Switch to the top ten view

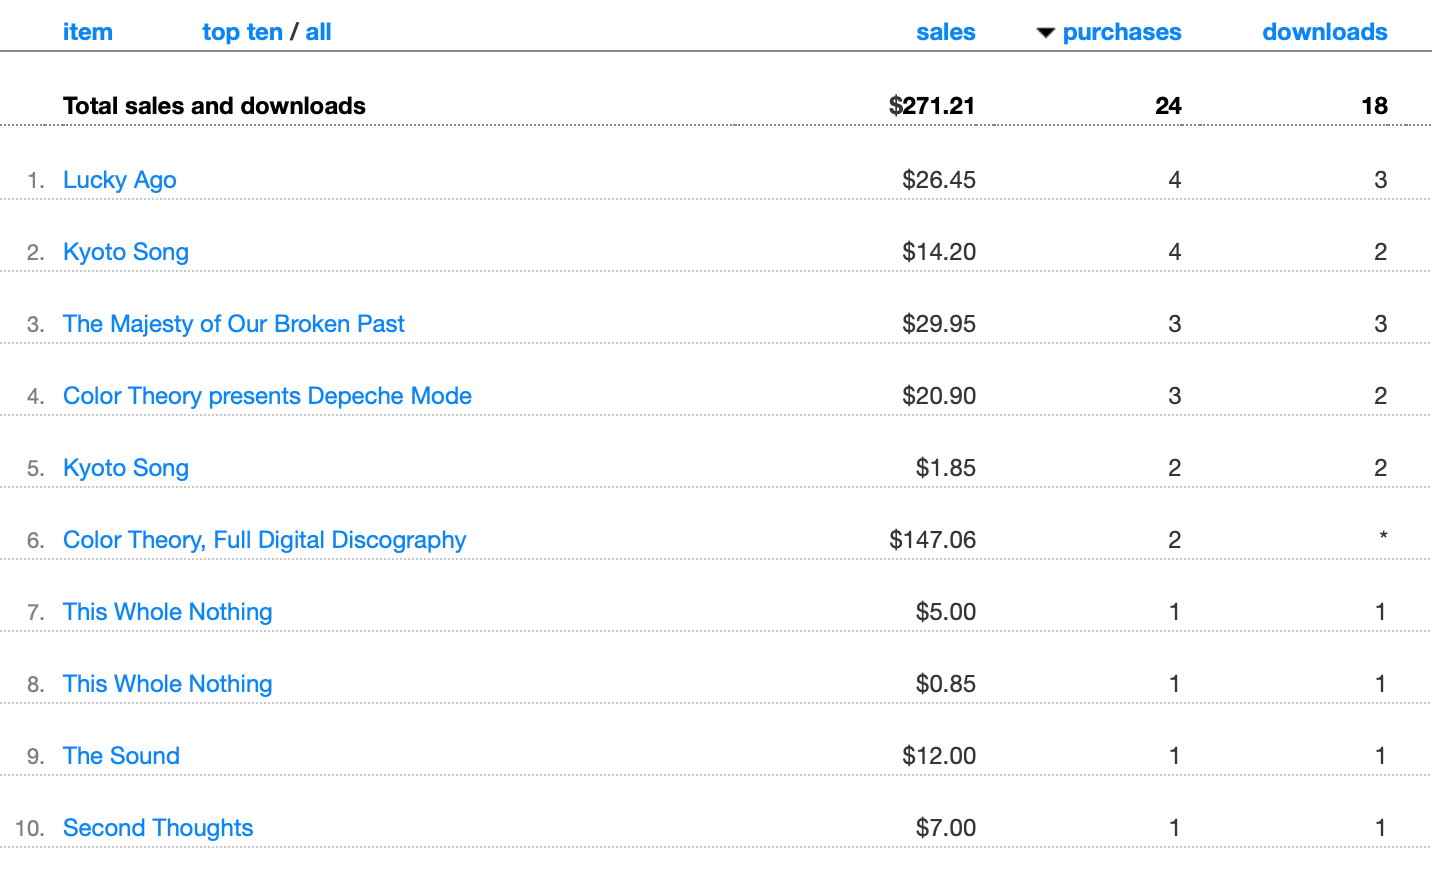242,32
